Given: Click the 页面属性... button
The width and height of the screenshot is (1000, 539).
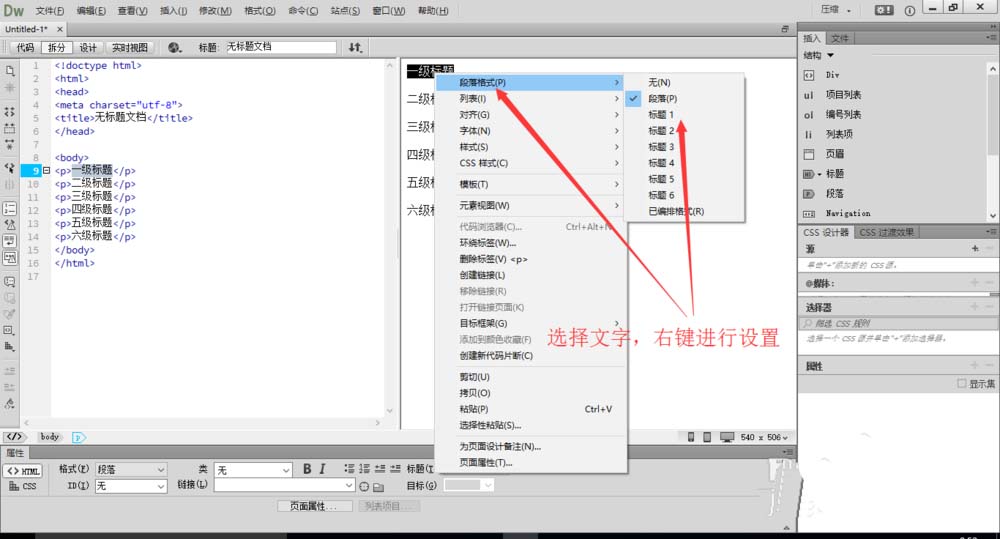Looking at the screenshot, I should (315, 506).
